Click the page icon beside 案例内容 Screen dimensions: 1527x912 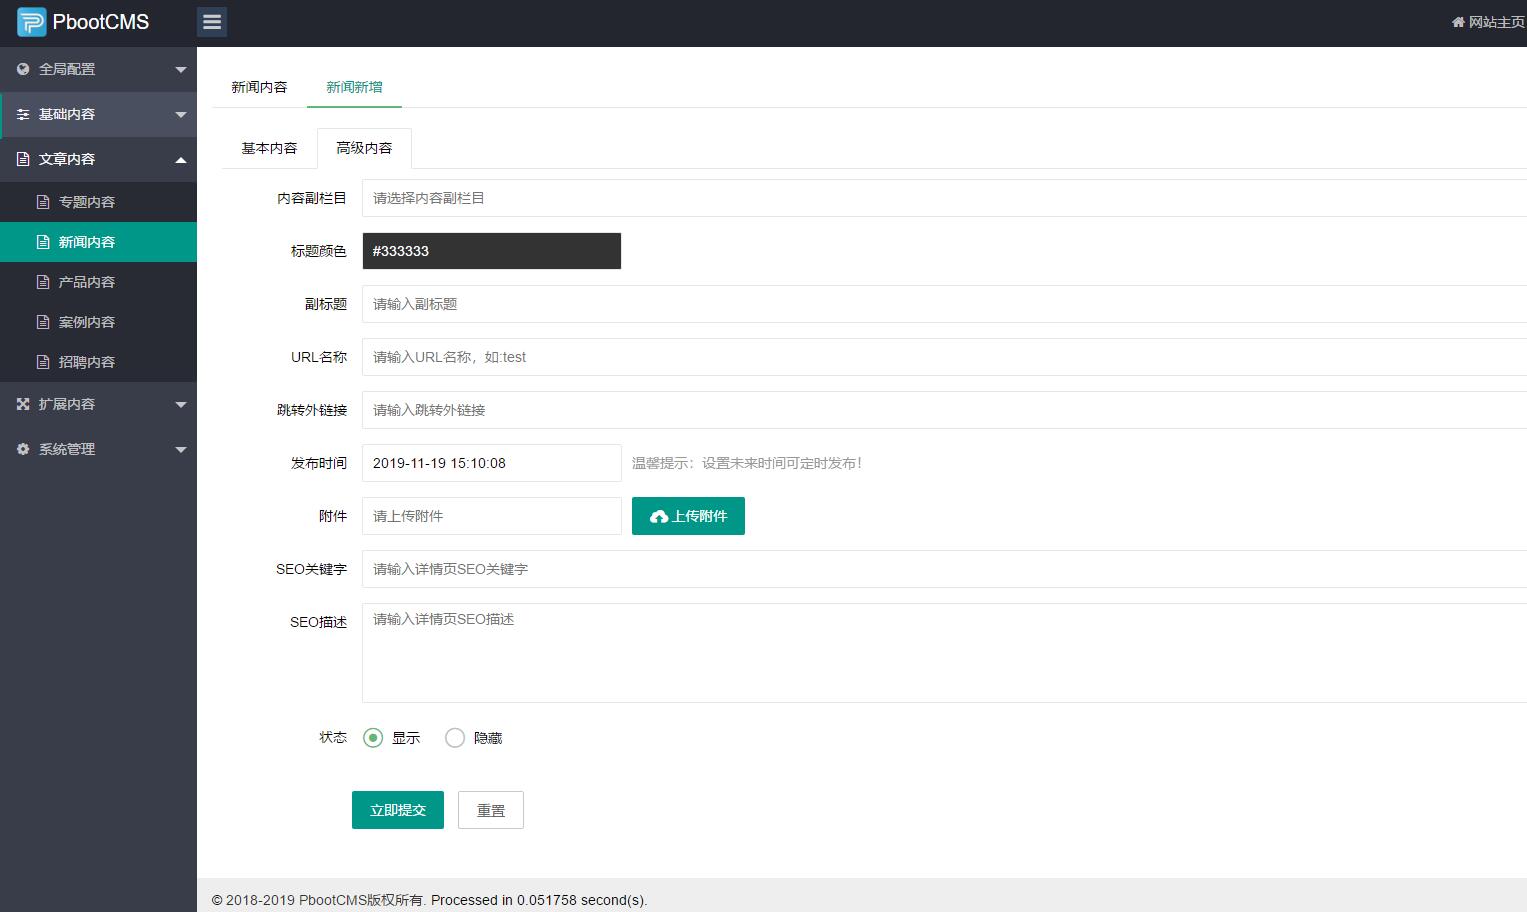click(x=43, y=322)
